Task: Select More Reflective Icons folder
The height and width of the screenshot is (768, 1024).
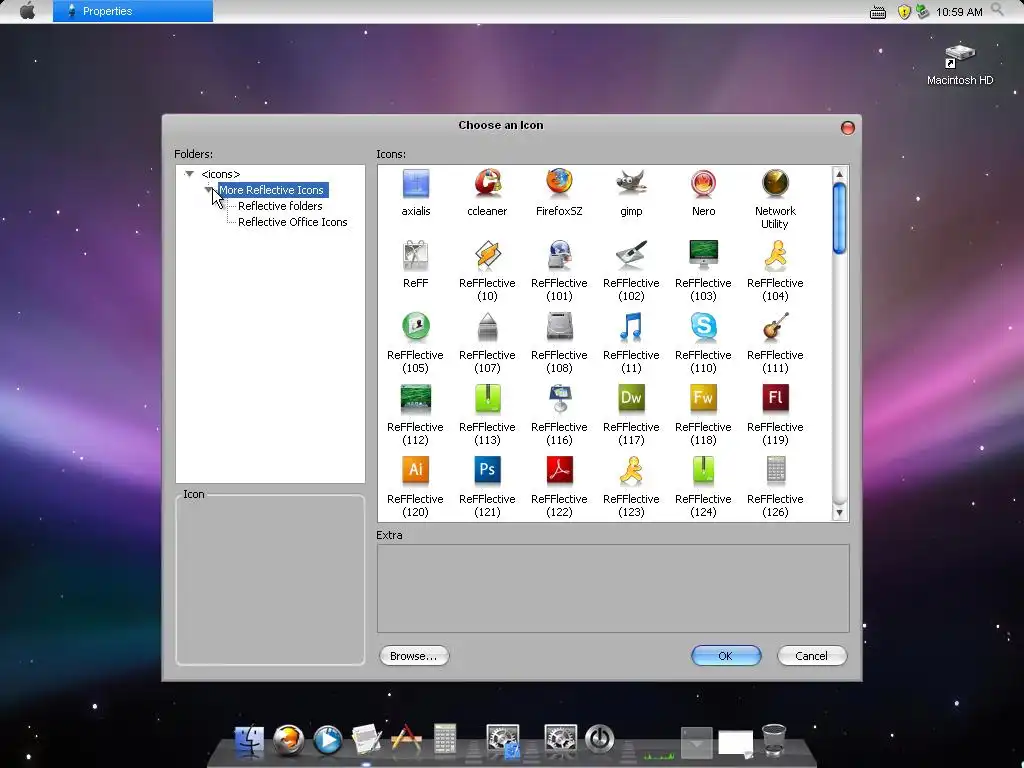Action: (x=272, y=190)
